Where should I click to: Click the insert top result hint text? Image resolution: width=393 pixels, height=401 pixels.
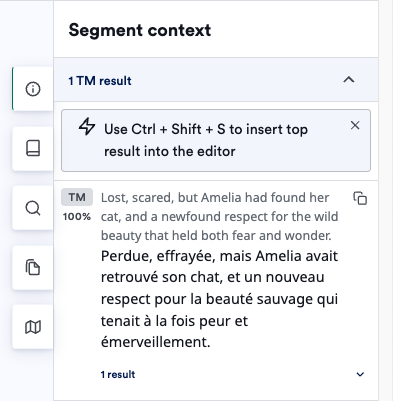coord(206,140)
